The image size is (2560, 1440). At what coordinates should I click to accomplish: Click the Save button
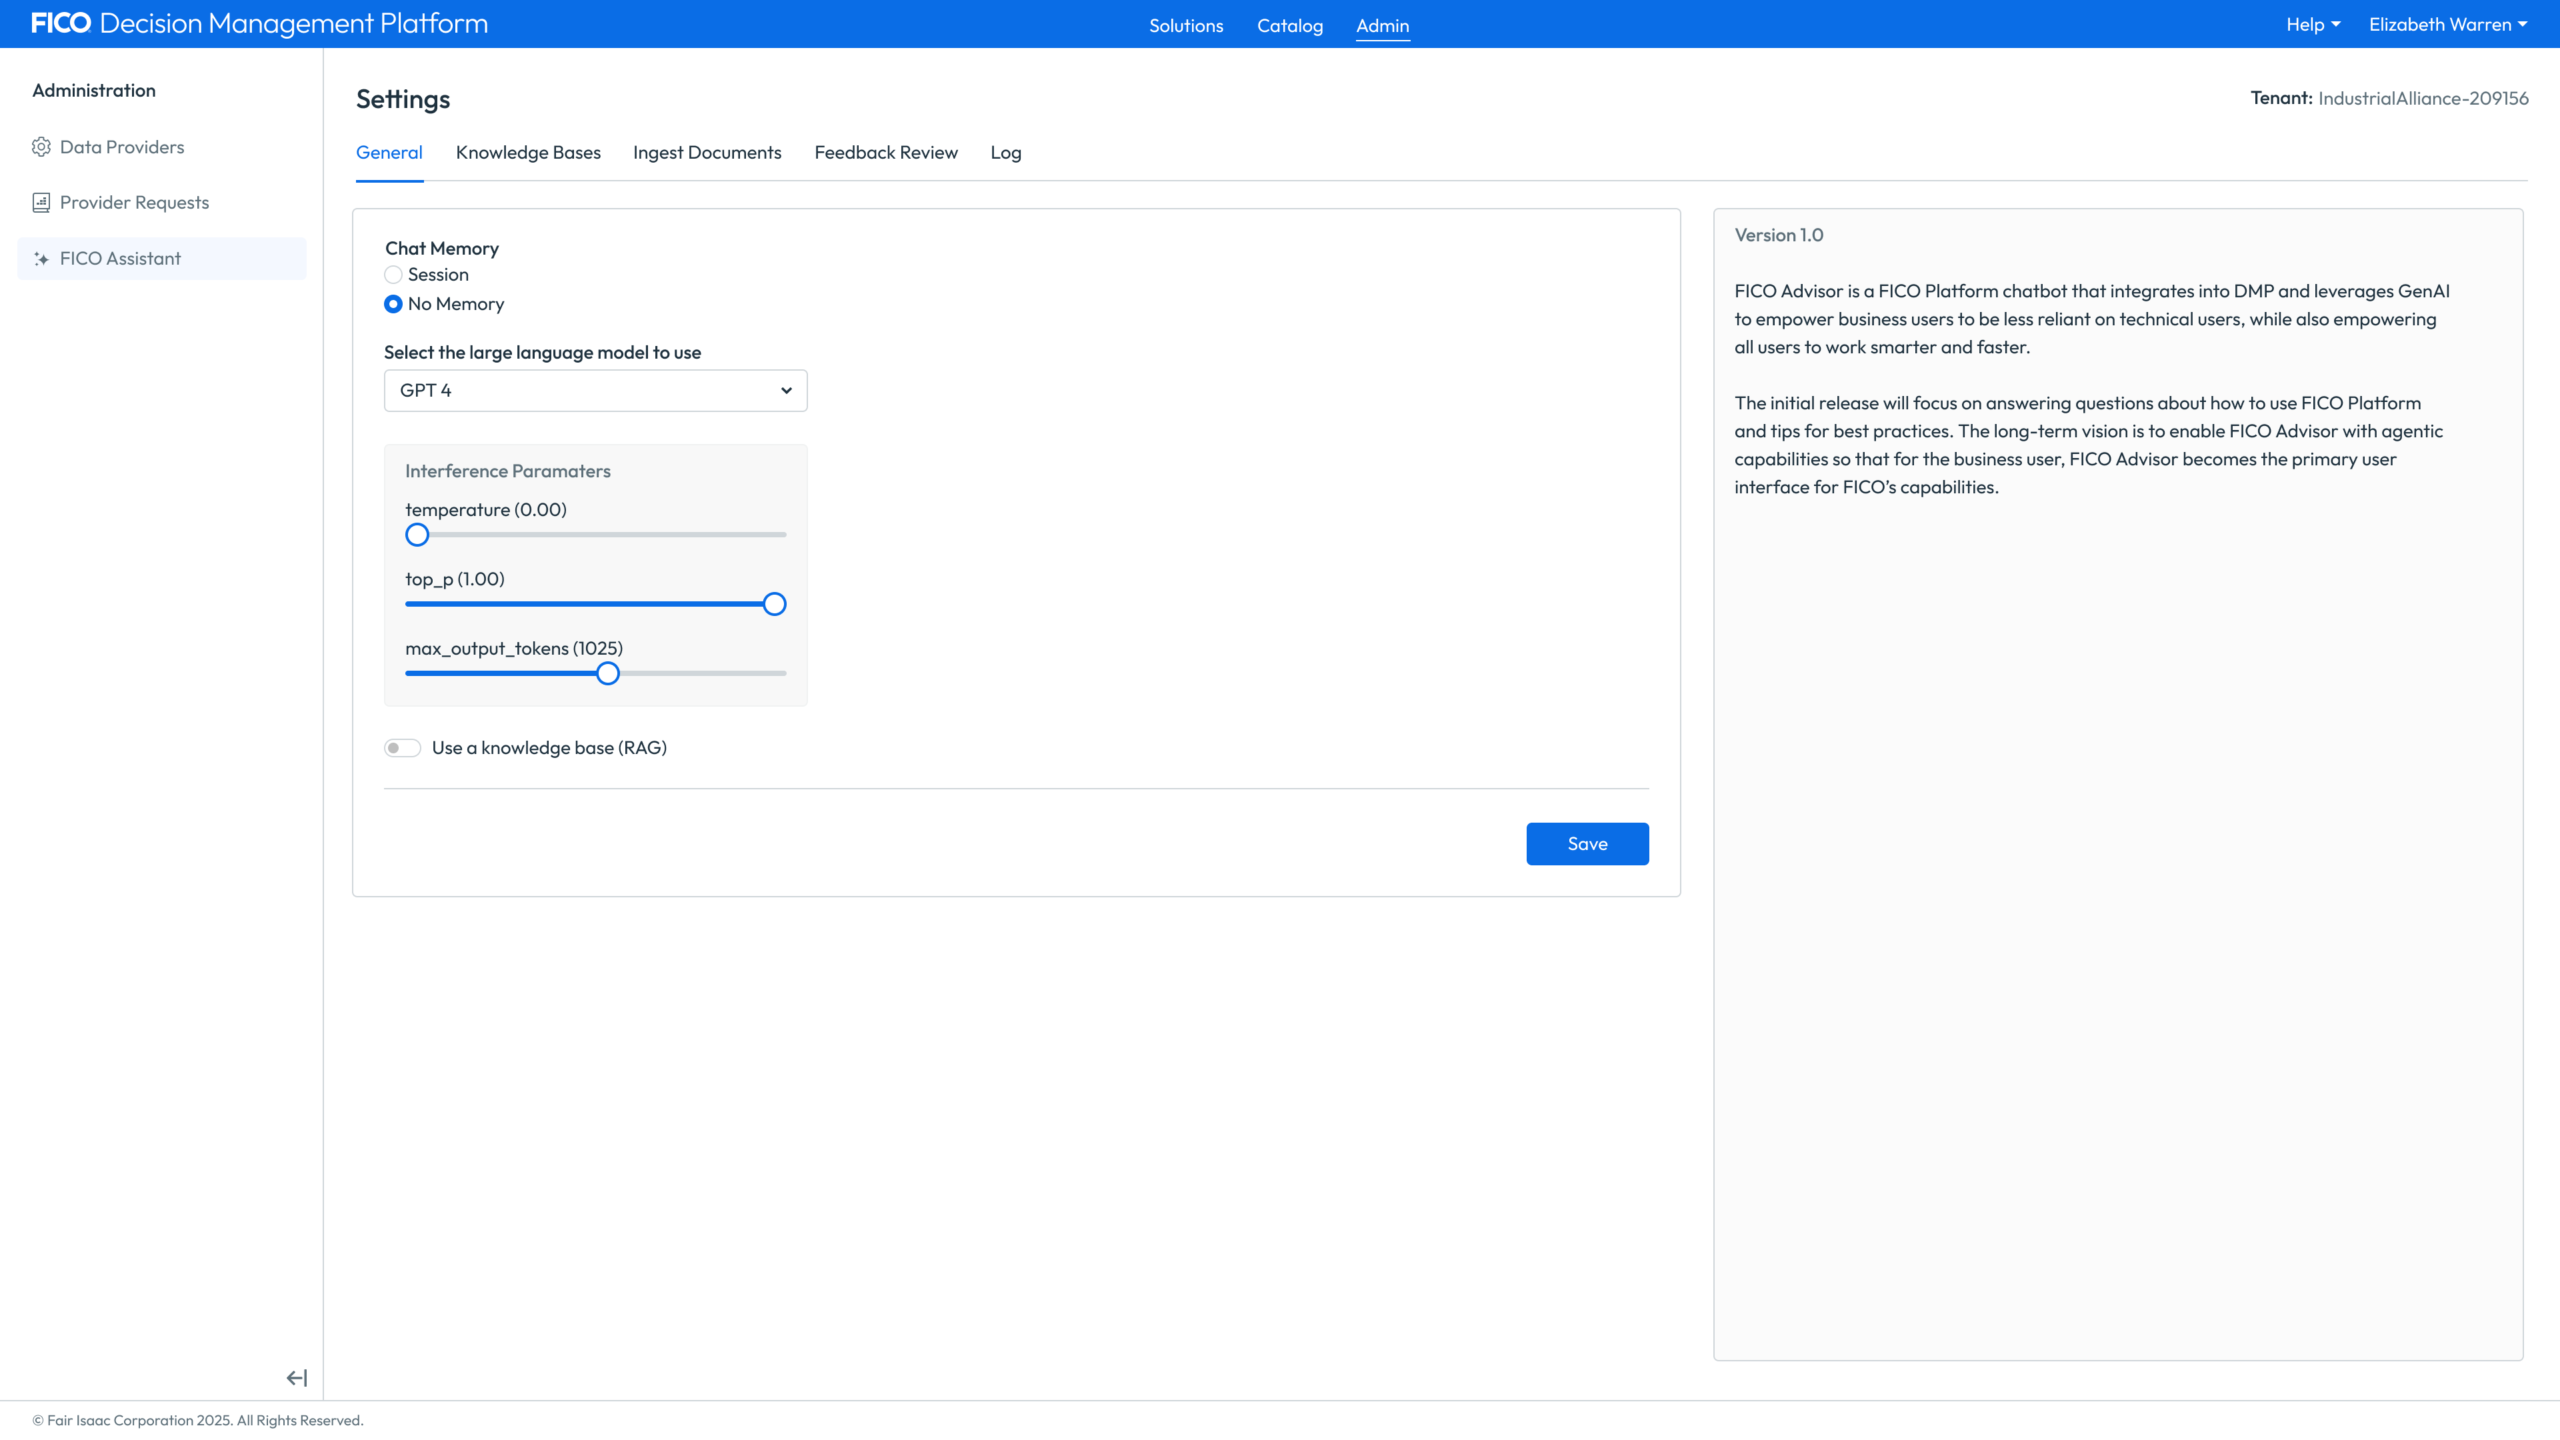1587,844
